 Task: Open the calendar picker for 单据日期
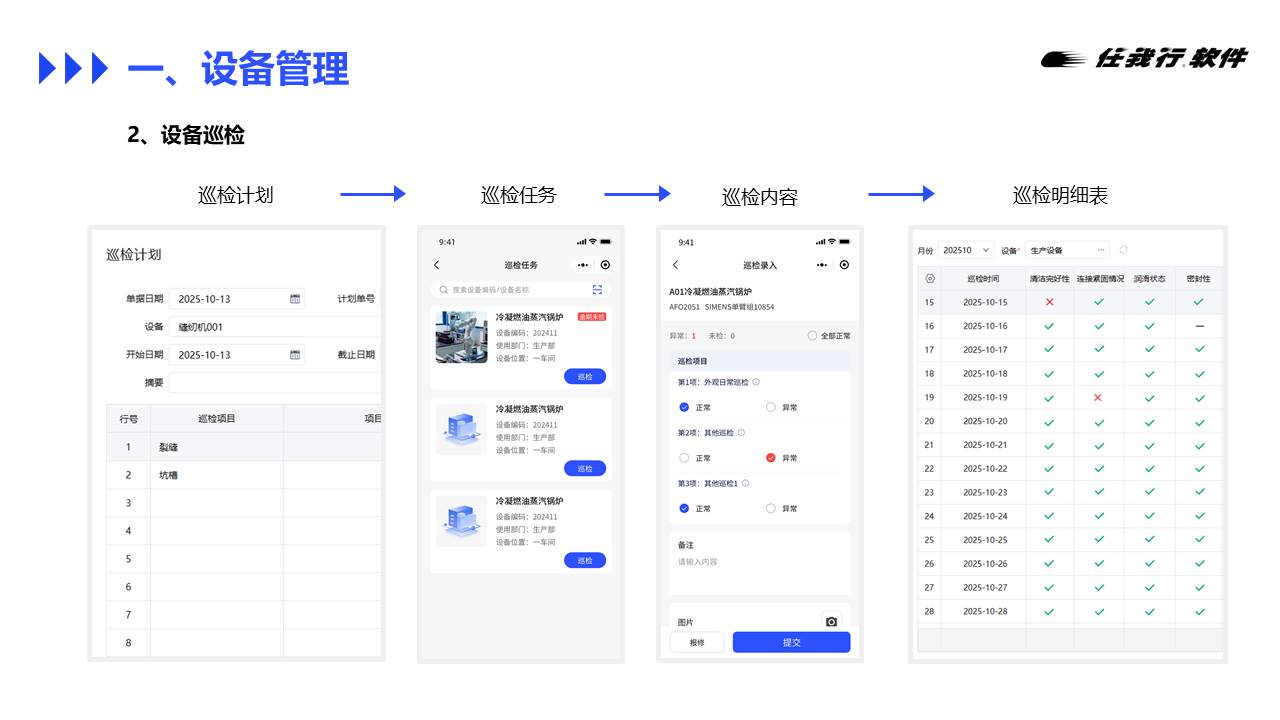pyautogui.click(x=295, y=299)
